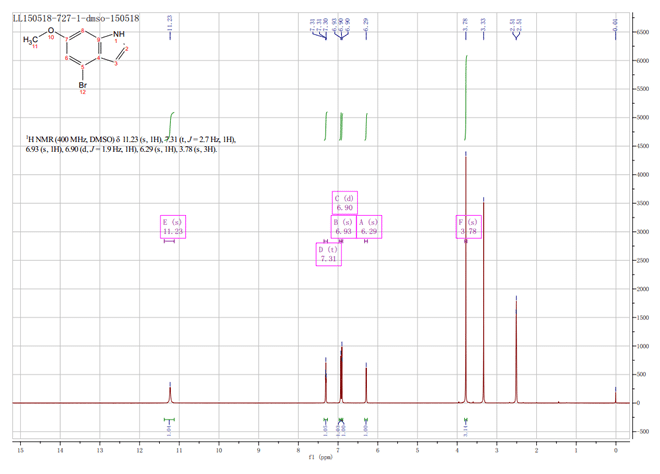This screenshot has width=660, height=474.
Task: Select the C (d) 6.90 multiplet box
Action: (x=345, y=203)
